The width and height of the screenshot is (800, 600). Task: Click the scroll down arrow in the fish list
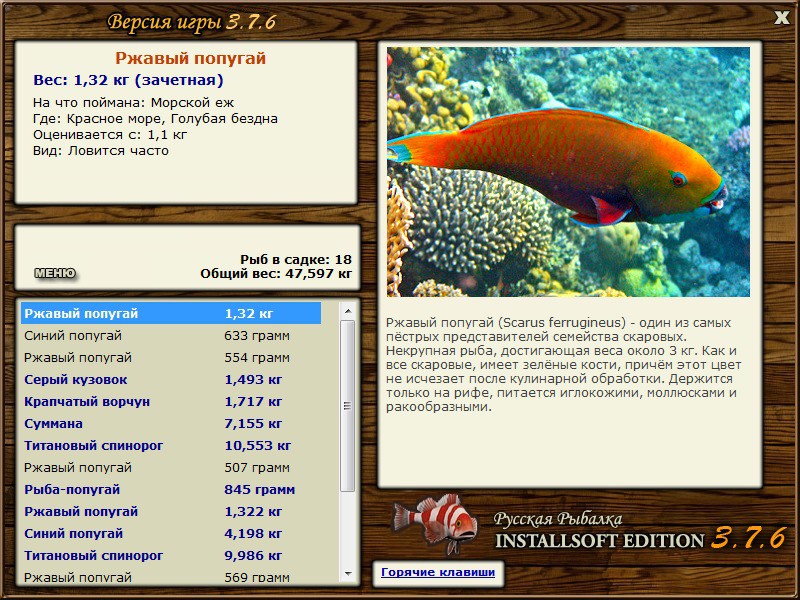coord(348,574)
